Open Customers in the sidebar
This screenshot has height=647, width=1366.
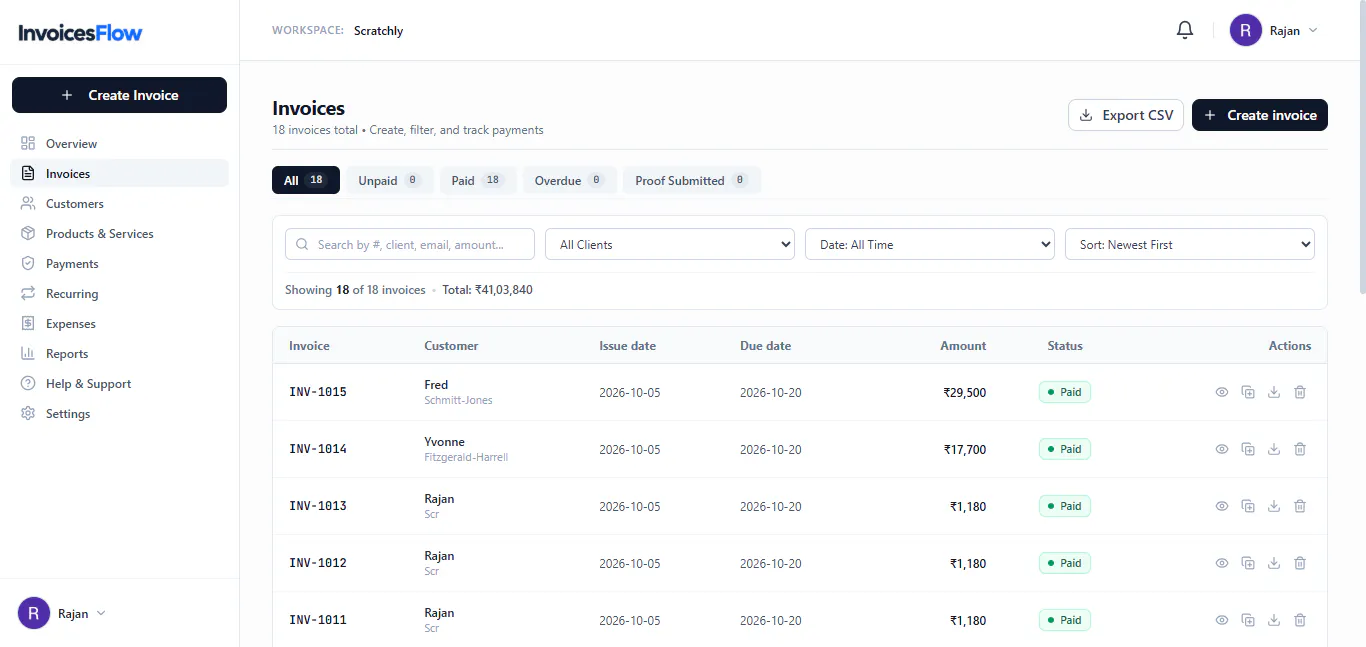coord(119,203)
